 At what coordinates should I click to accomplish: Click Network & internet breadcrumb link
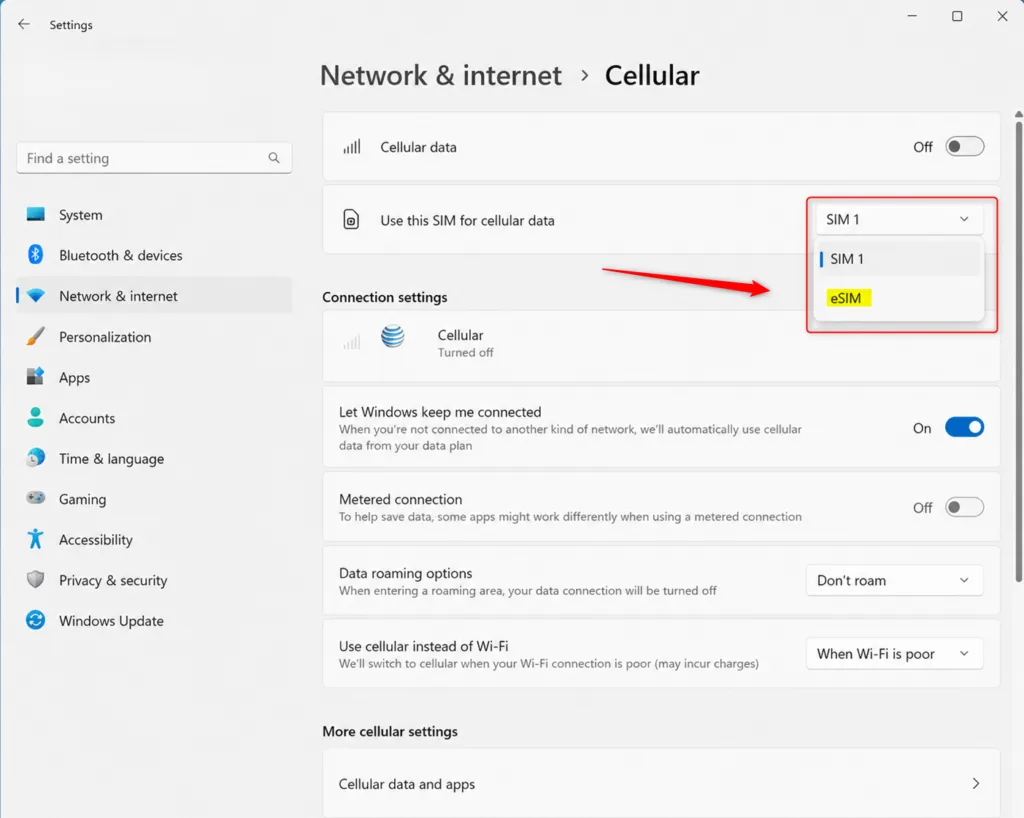pyautogui.click(x=441, y=76)
